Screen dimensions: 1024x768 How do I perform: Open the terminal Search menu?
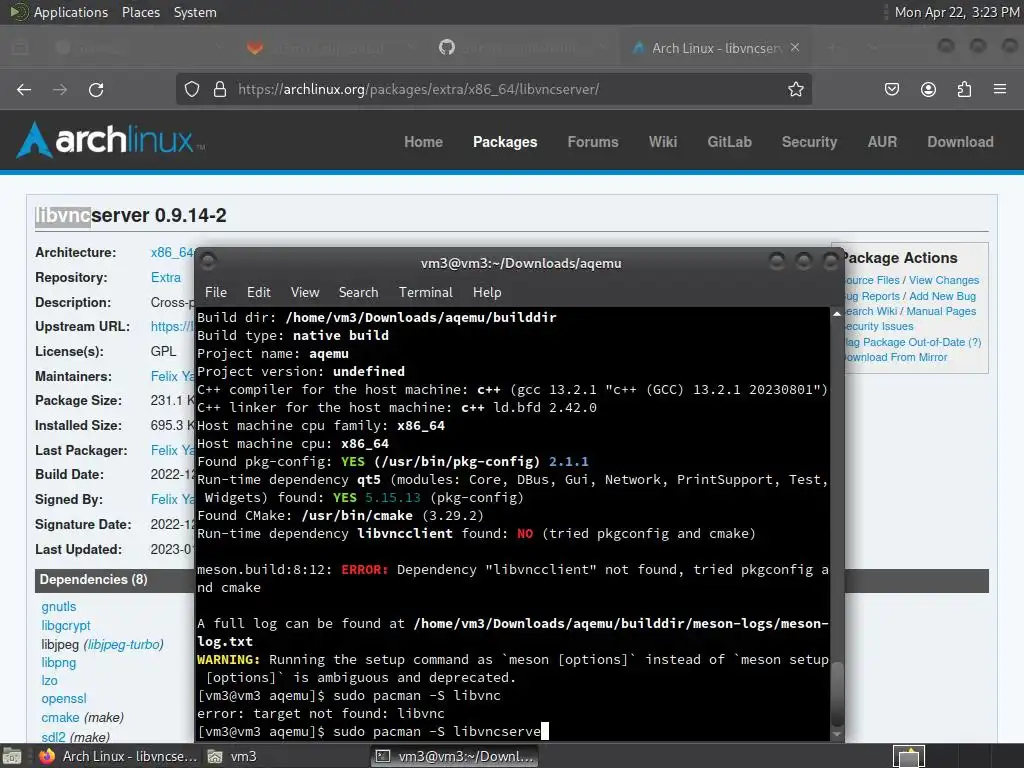[x=358, y=293]
